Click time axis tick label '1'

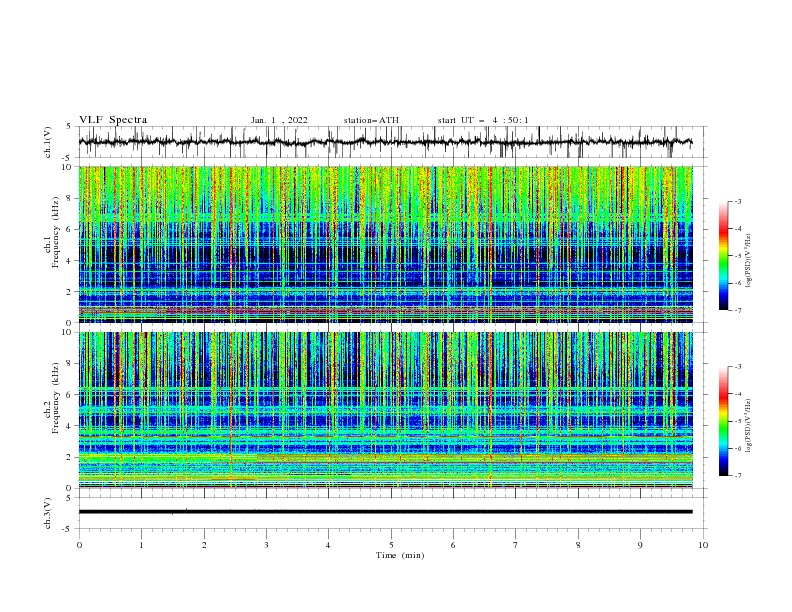coord(141,545)
